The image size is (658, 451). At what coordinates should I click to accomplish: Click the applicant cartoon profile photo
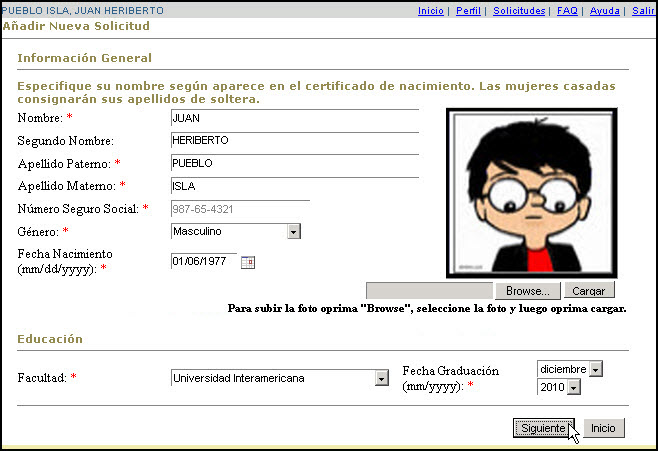[x=531, y=193]
